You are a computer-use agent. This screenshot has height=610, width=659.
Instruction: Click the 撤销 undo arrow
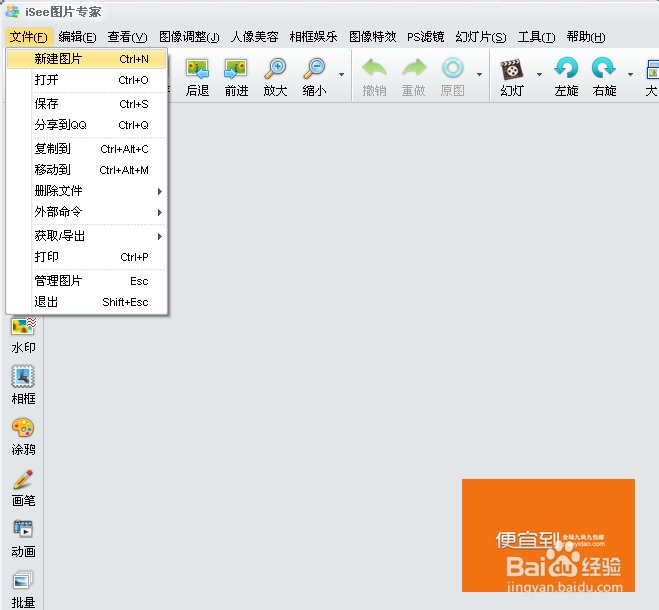point(374,68)
